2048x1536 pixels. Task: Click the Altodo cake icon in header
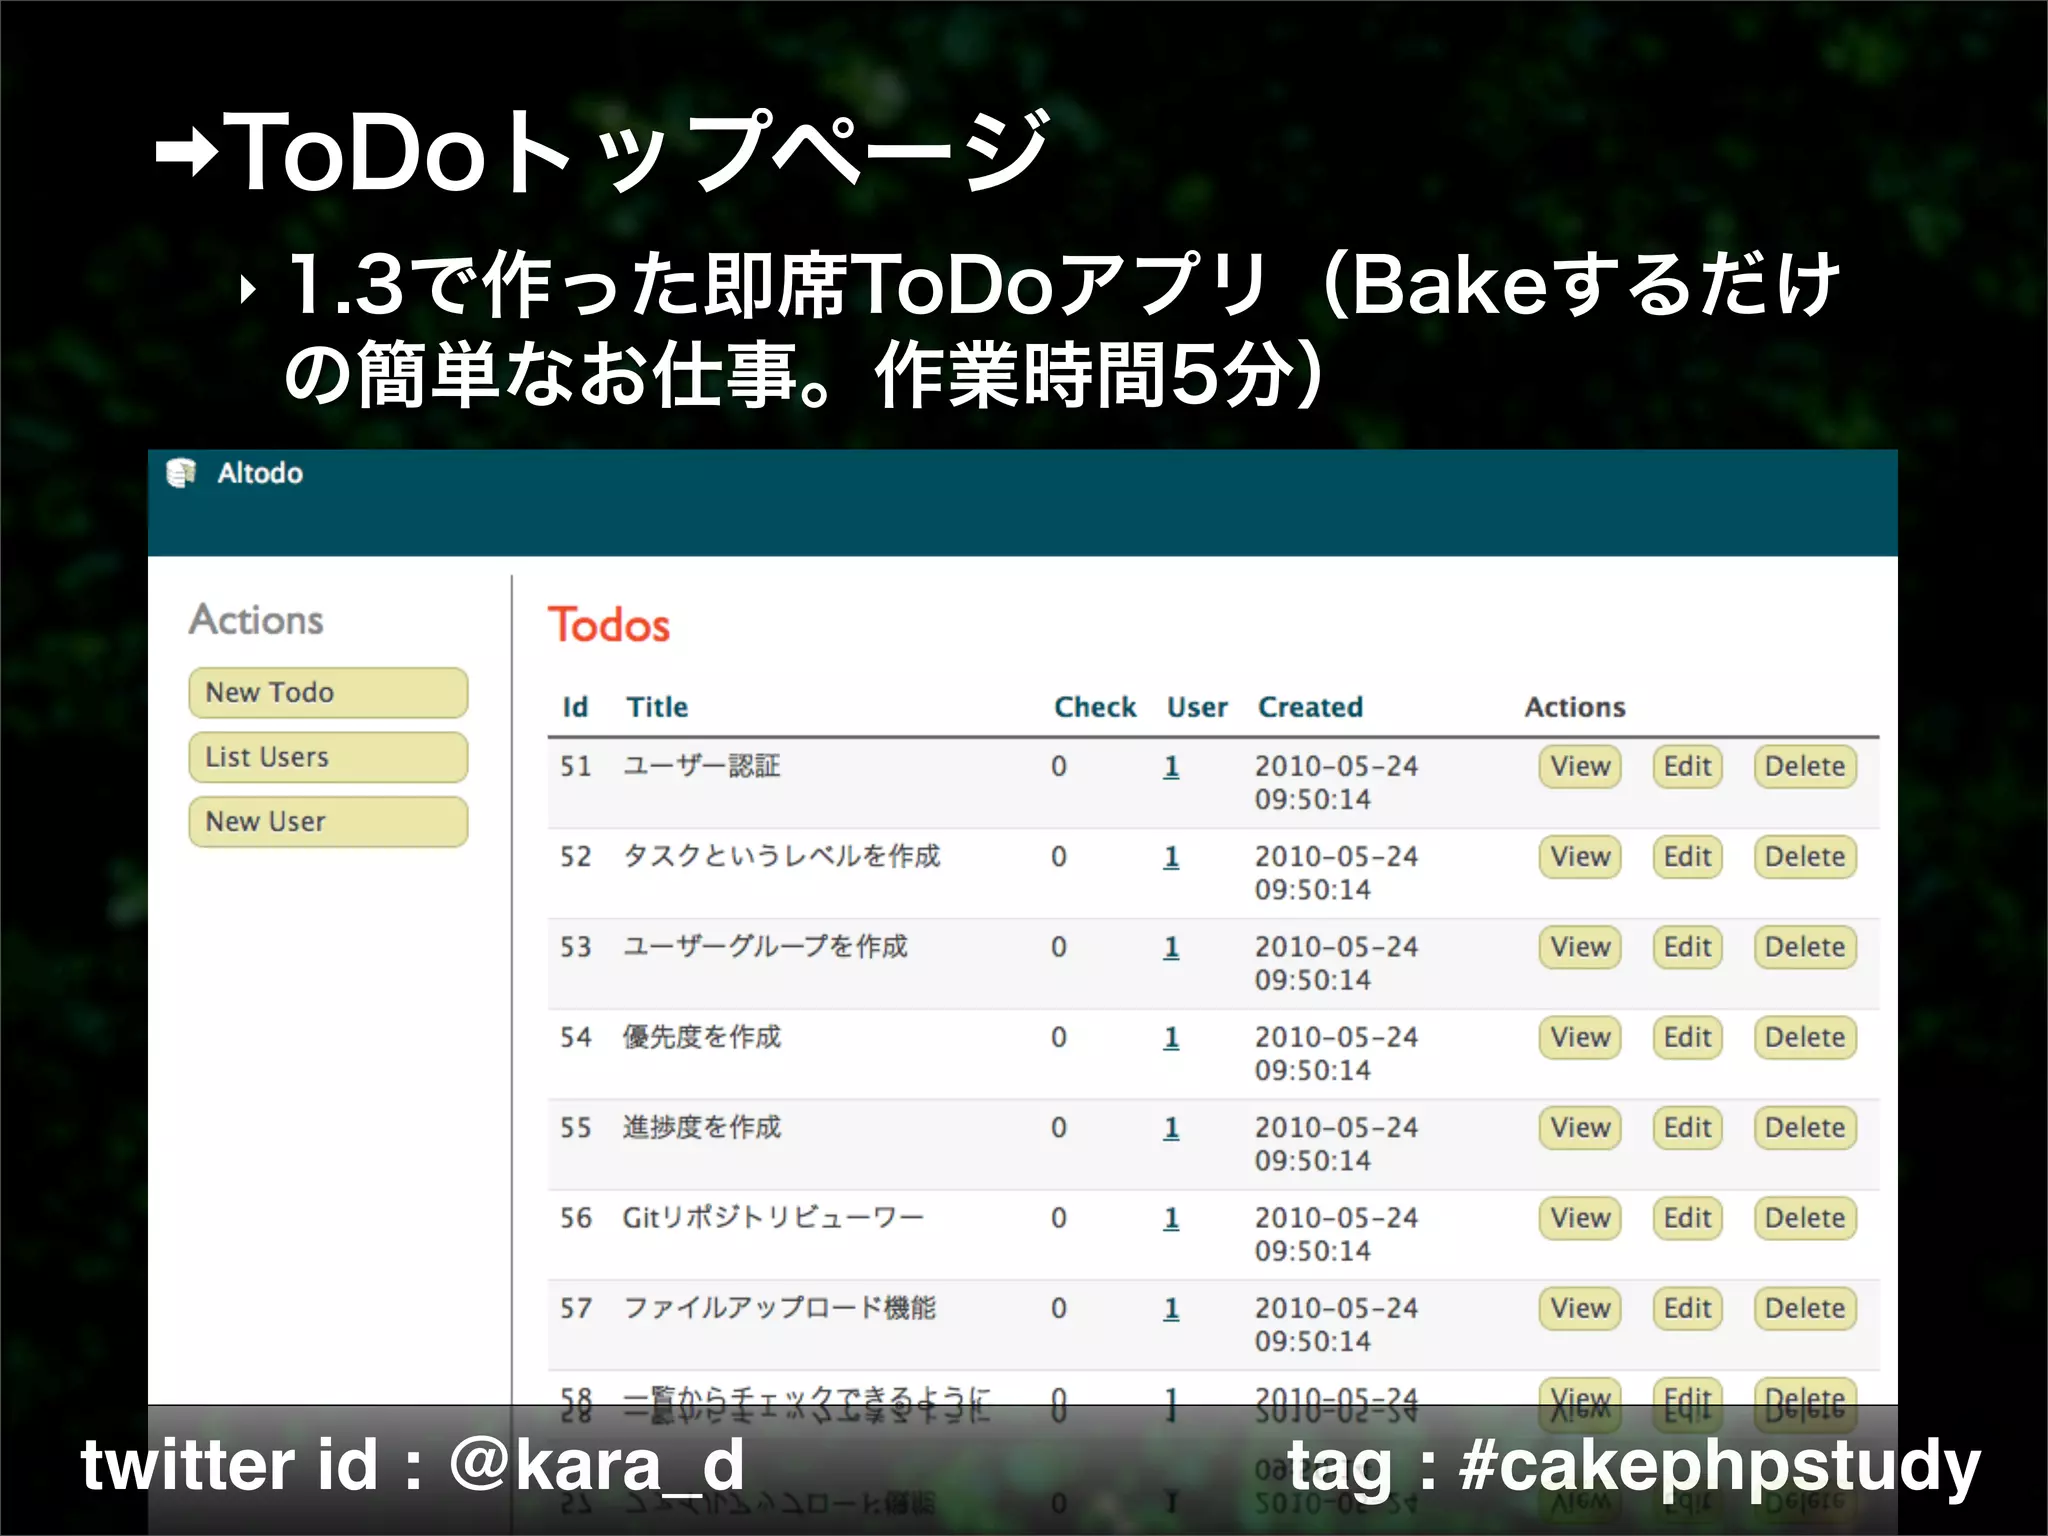[x=181, y=473]
